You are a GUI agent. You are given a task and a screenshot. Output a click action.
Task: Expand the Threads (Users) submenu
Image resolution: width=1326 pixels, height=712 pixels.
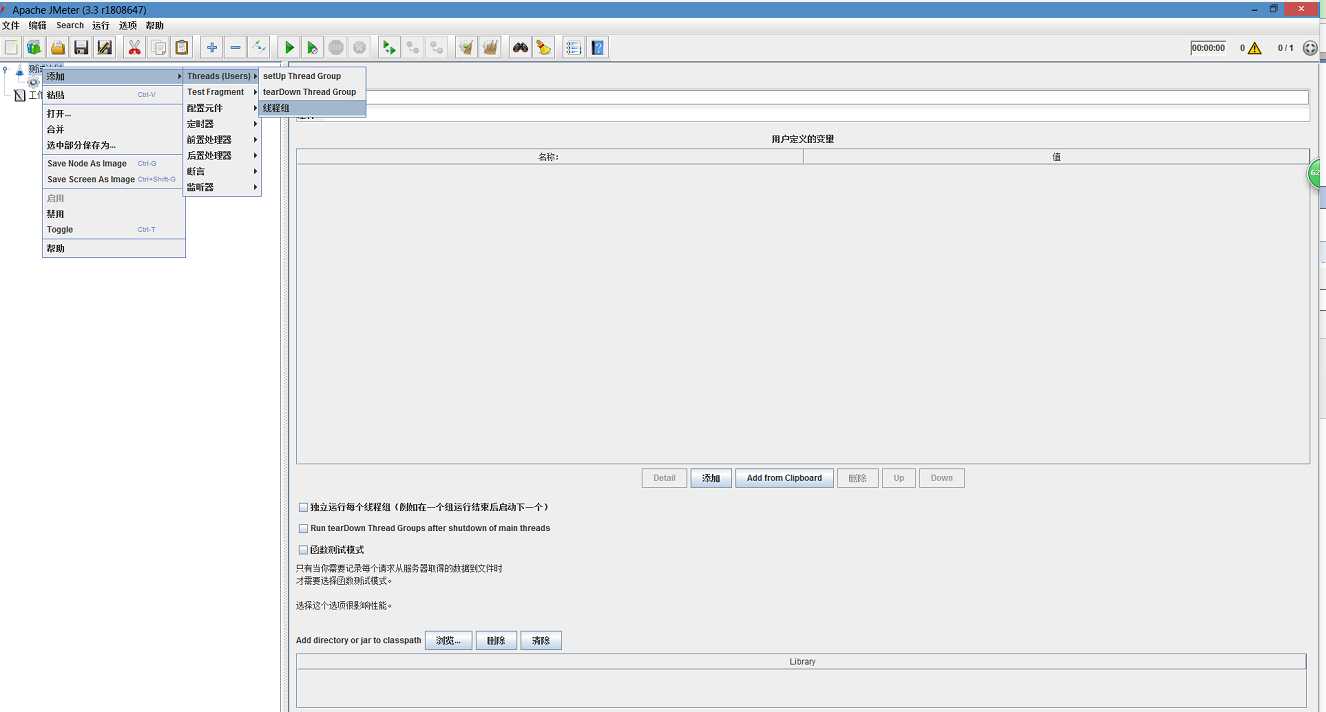pos(222,76)
